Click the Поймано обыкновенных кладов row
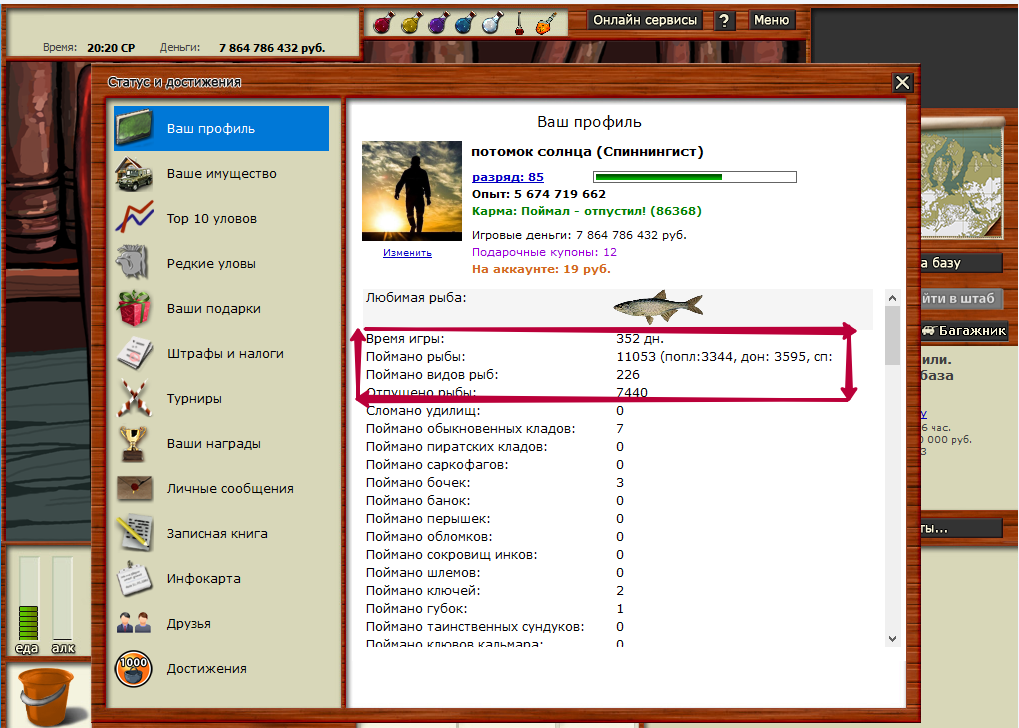 pyautogui.click(x=619, y=429)
